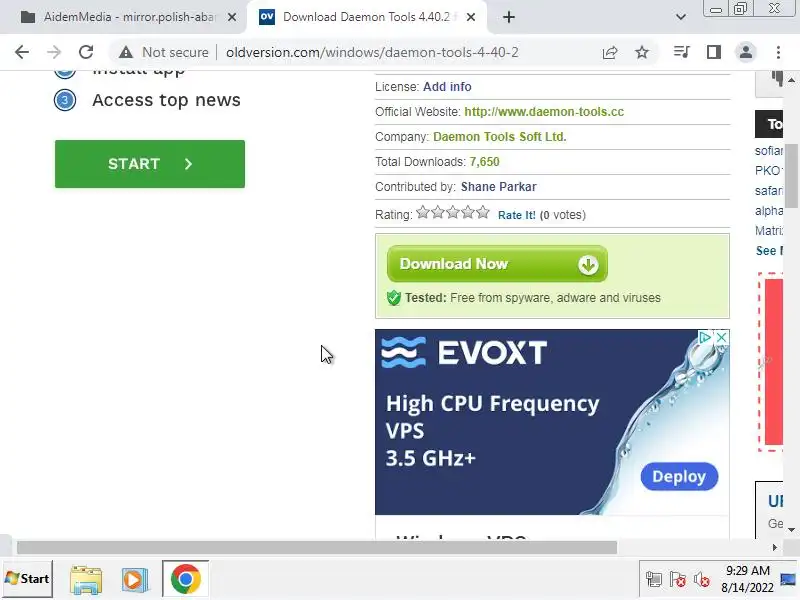Open the AdChoices info icon
The image size is (800, 600).
click(x=705, y=337)
